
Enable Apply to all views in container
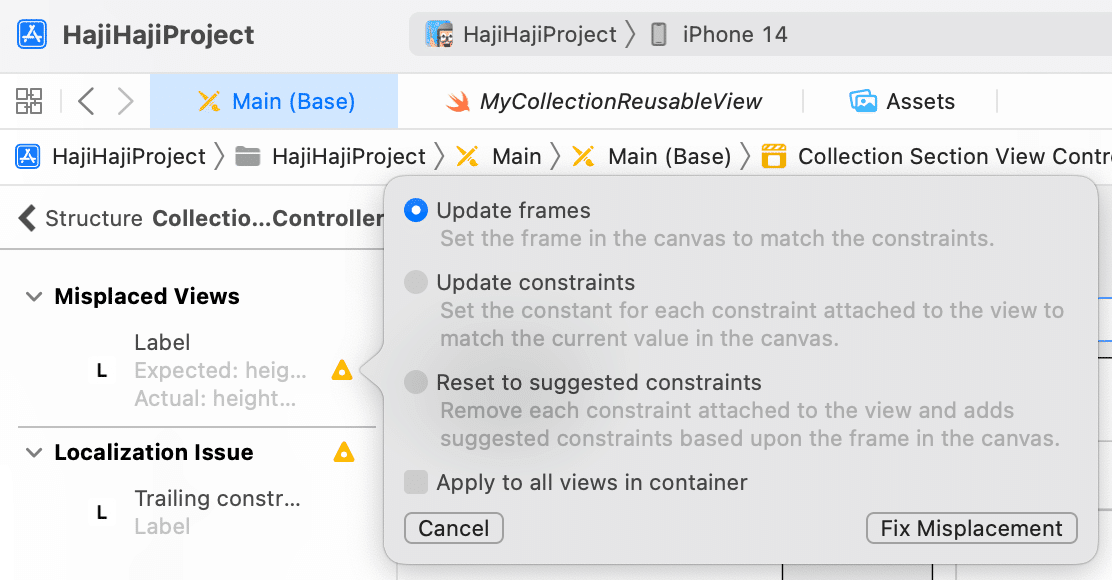pos(416,482)
